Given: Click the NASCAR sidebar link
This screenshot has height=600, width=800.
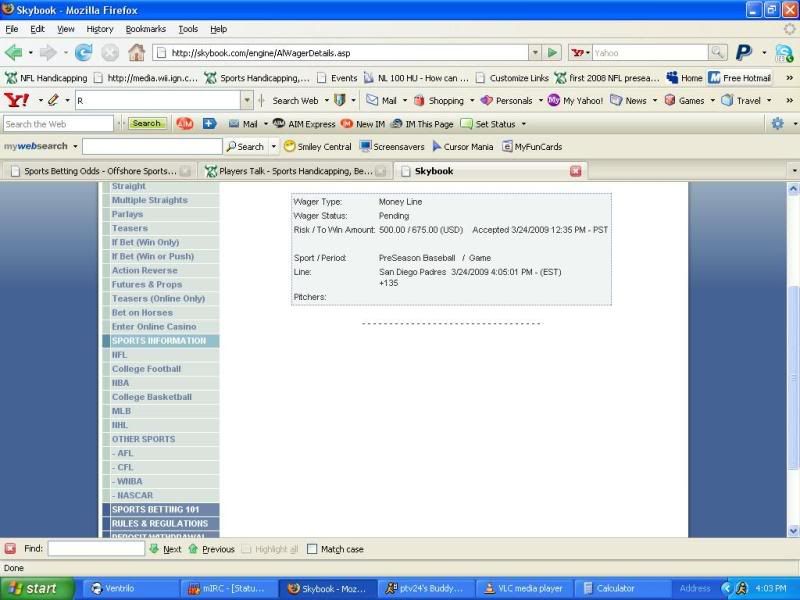Looking at the screenshot, I should (x=132, y=495).
